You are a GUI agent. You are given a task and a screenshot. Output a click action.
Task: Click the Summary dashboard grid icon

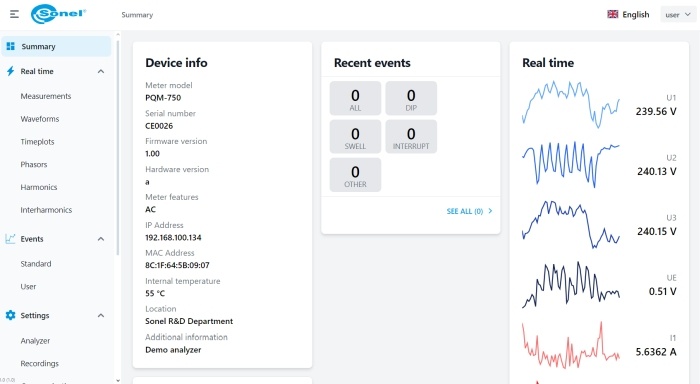[x=11, y=46]
